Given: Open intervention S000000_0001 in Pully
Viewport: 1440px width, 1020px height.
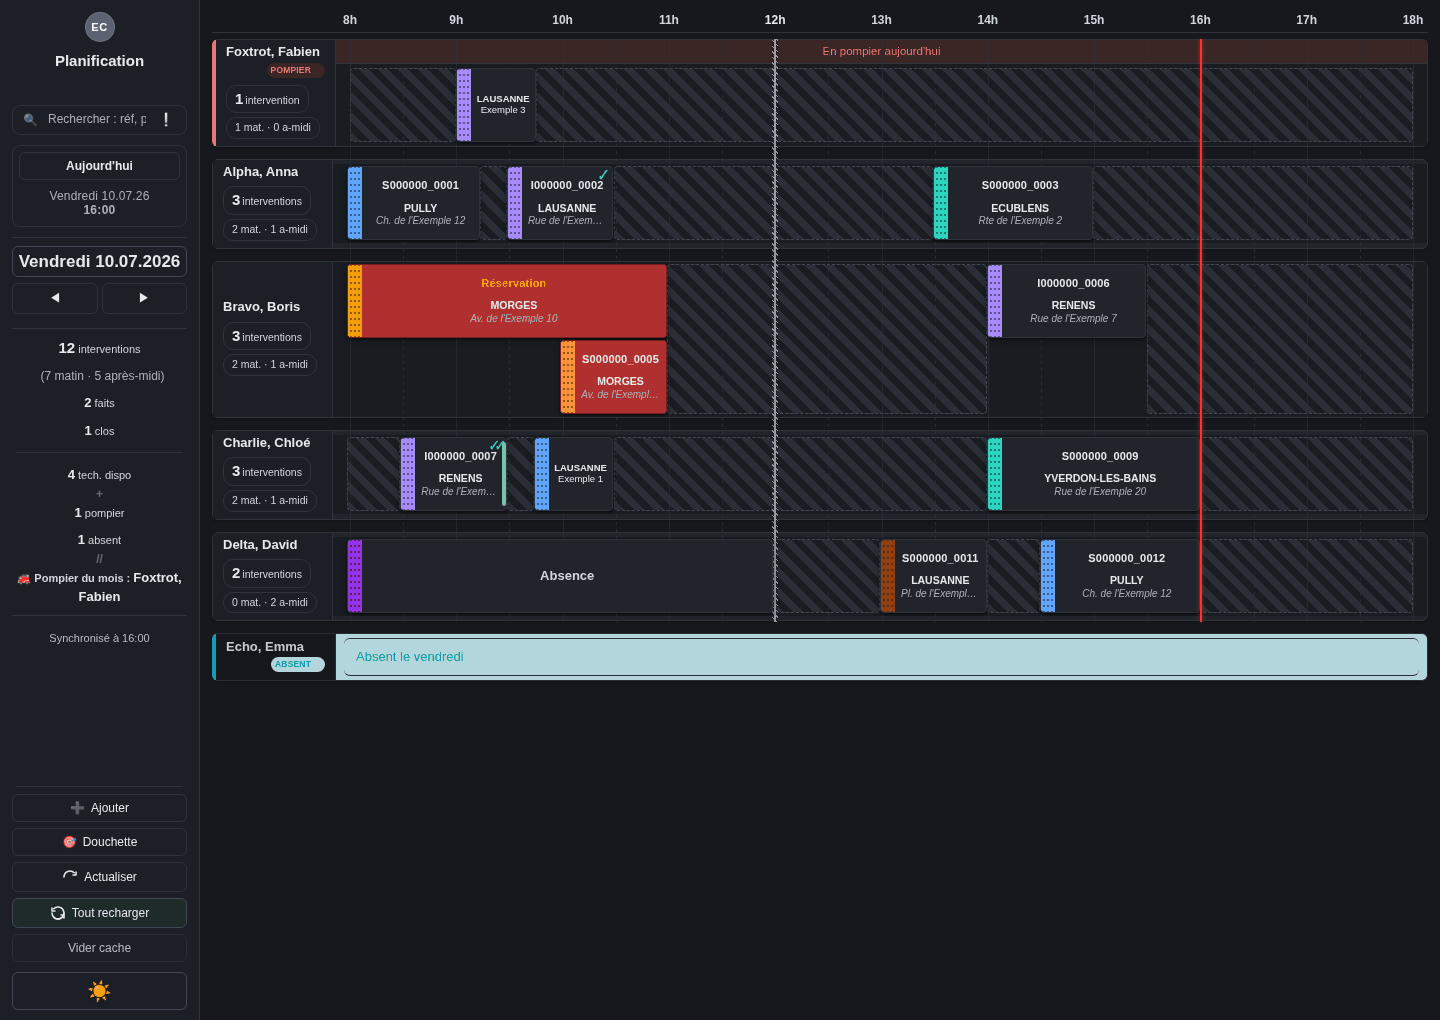Looking at the screenshot, I should pyautogui.click(x=413, y=203).
